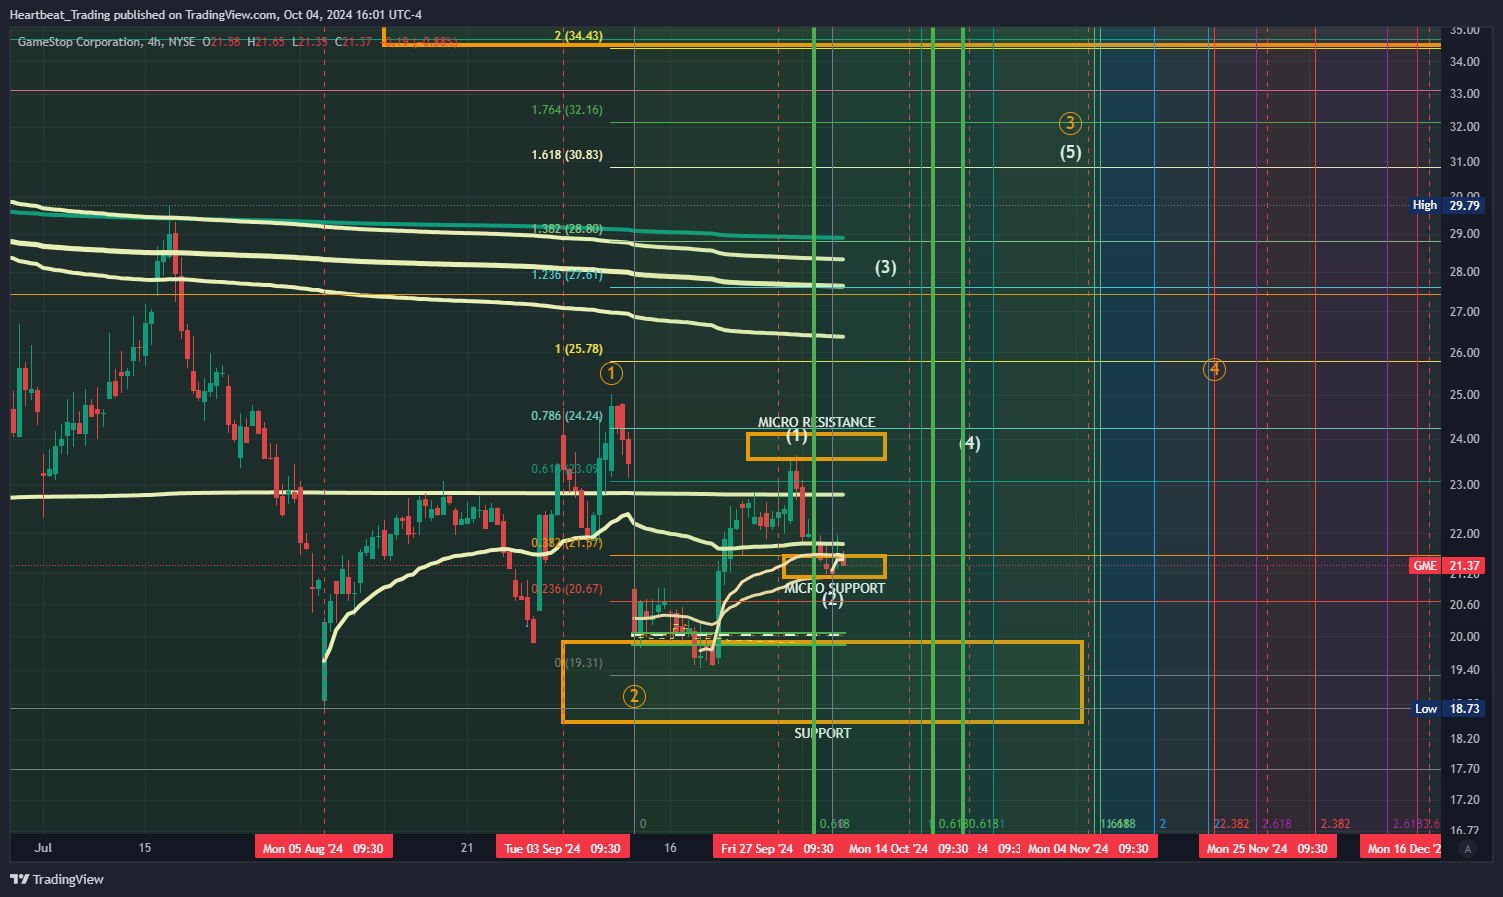Viewport: 1503px width, 897px height.
Task: Select the Mon 16 Dec date marker
Action: tap(1403, 848)
